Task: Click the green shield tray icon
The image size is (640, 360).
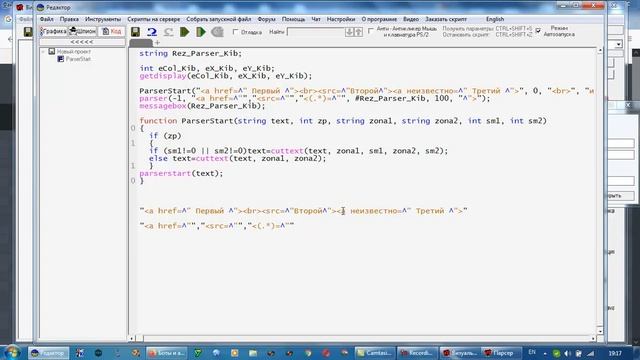Action: 556,353
